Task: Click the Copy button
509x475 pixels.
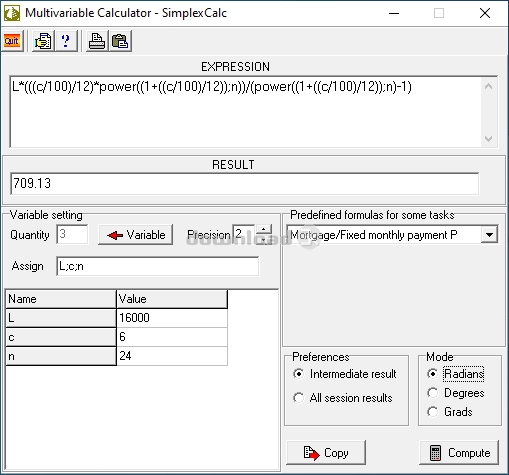Action: [x=326, y=453]
